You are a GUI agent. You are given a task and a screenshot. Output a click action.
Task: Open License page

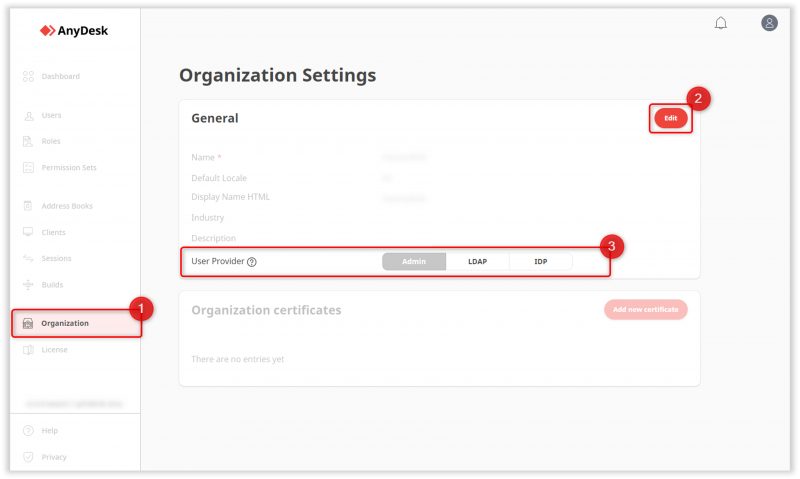55,349
